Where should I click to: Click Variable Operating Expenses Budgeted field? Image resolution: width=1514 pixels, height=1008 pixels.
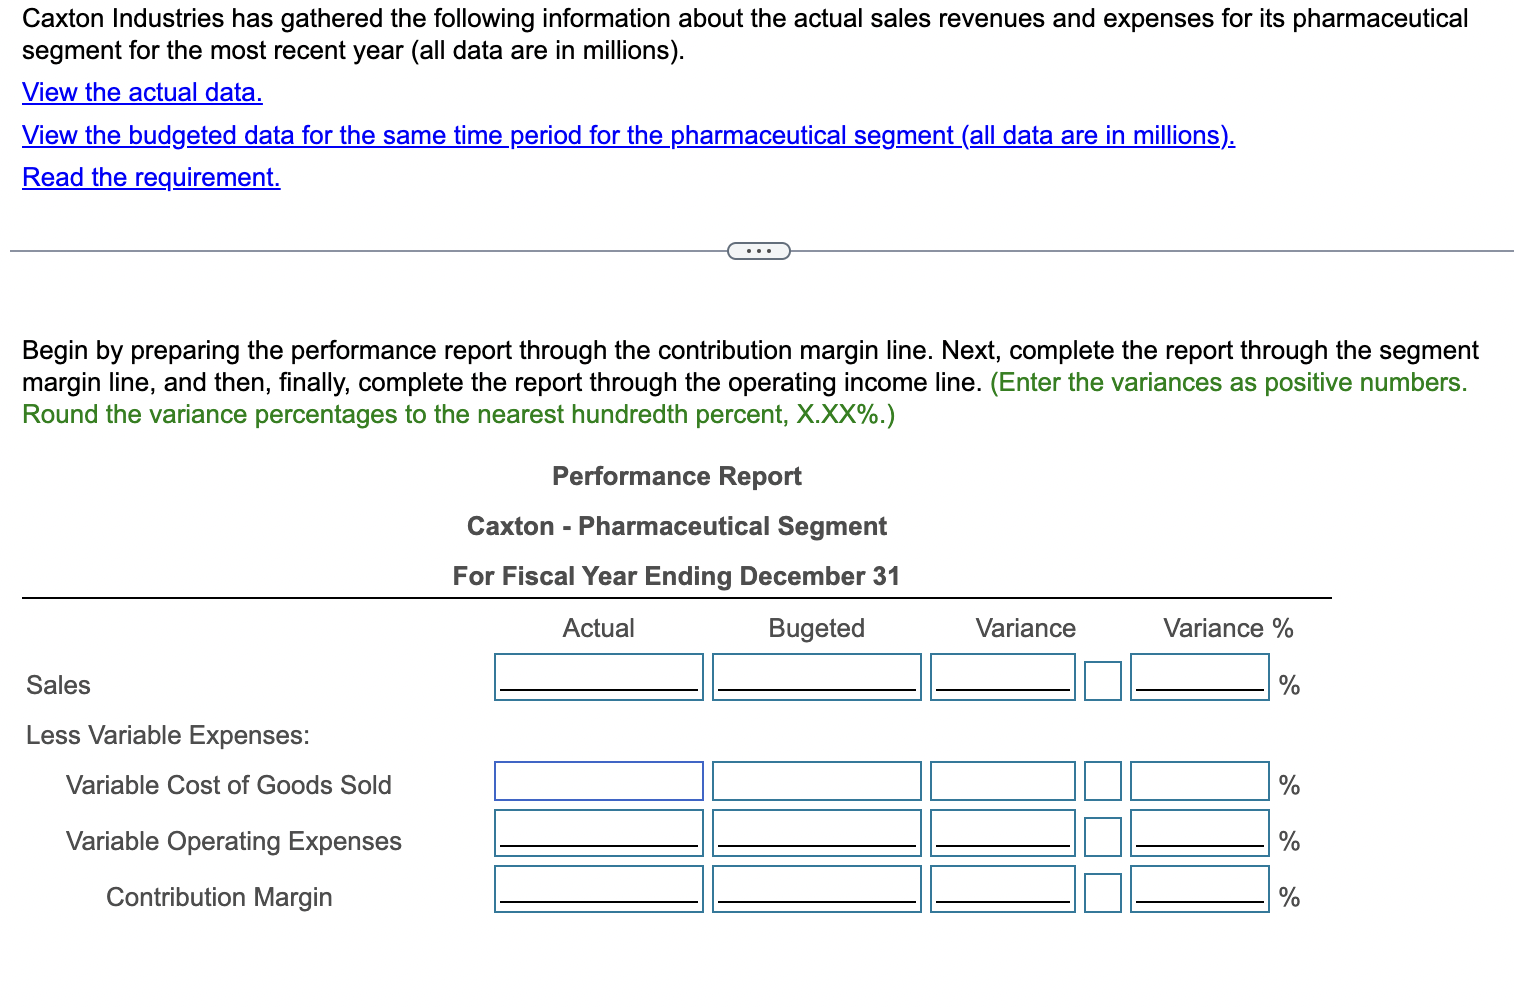click(817, 833)
